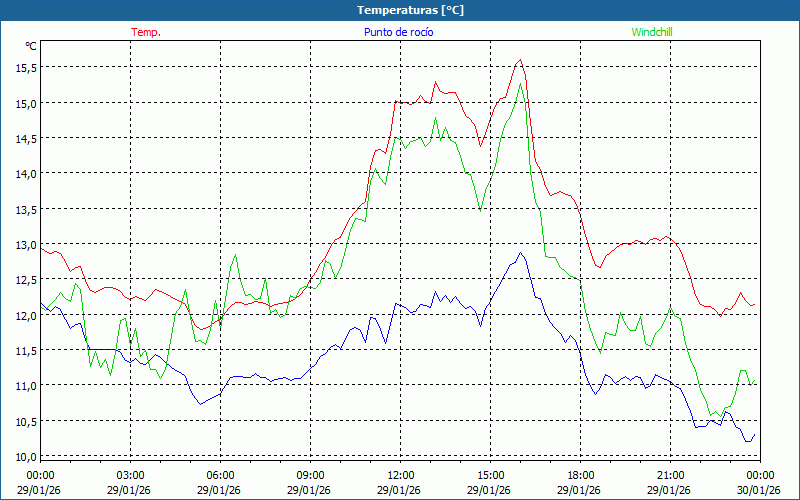The height and width of the screenshot is (500, 800).
Task: Select the 13,0 y-axis value label
Action: pos(26,244)
